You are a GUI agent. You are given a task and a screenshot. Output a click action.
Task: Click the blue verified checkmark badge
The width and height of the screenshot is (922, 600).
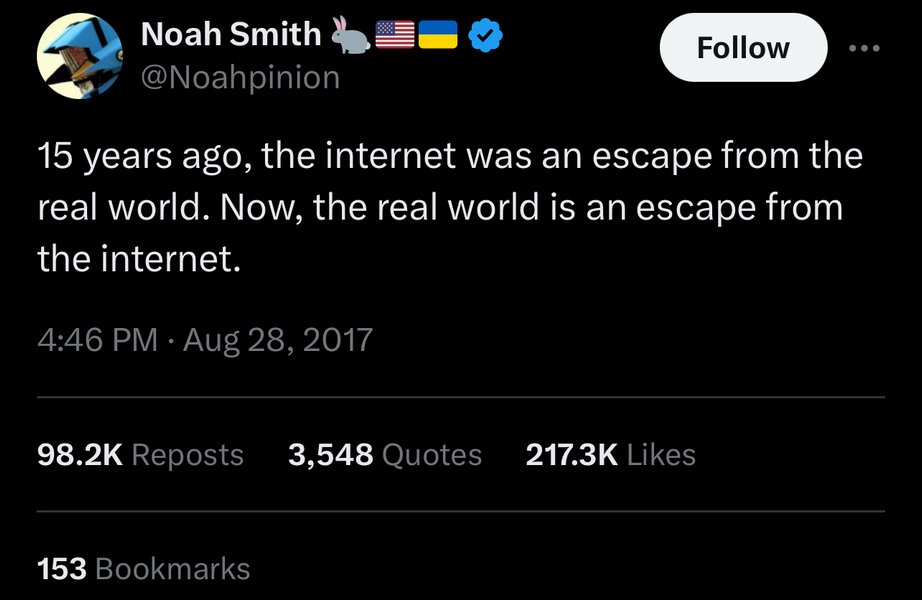485,35
